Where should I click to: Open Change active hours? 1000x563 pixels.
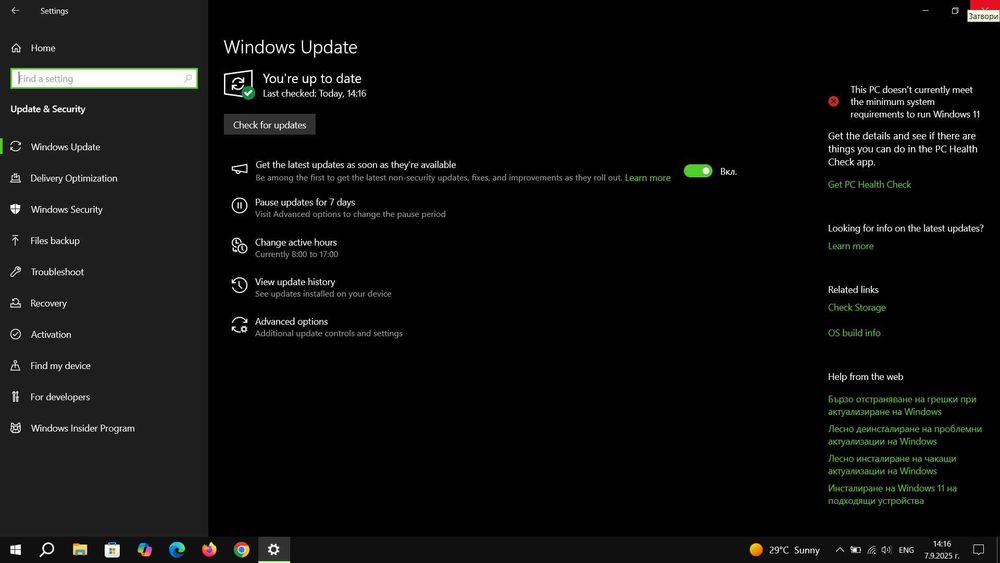click(x=296, y=242)
